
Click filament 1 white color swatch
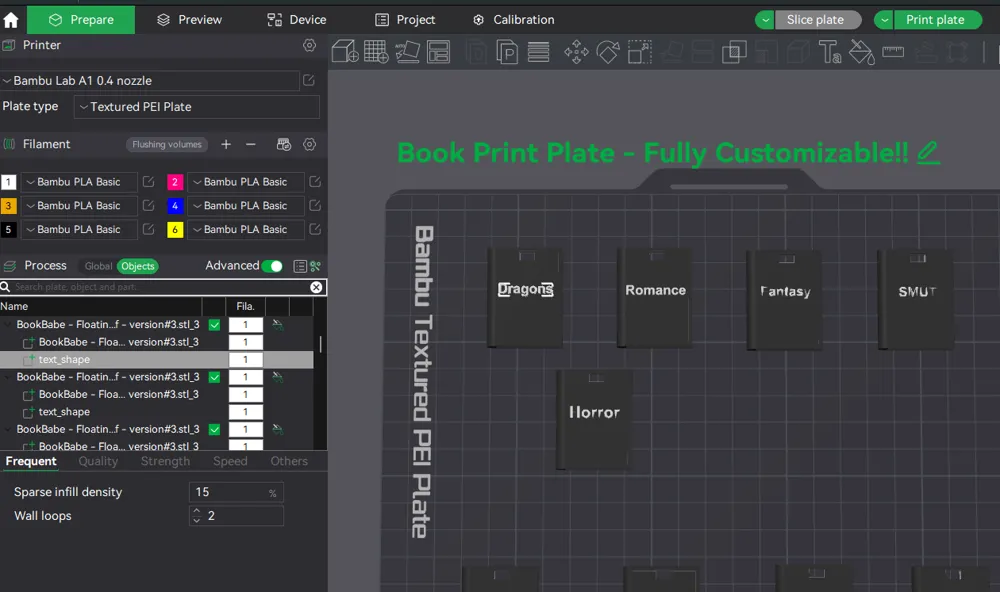8,182
